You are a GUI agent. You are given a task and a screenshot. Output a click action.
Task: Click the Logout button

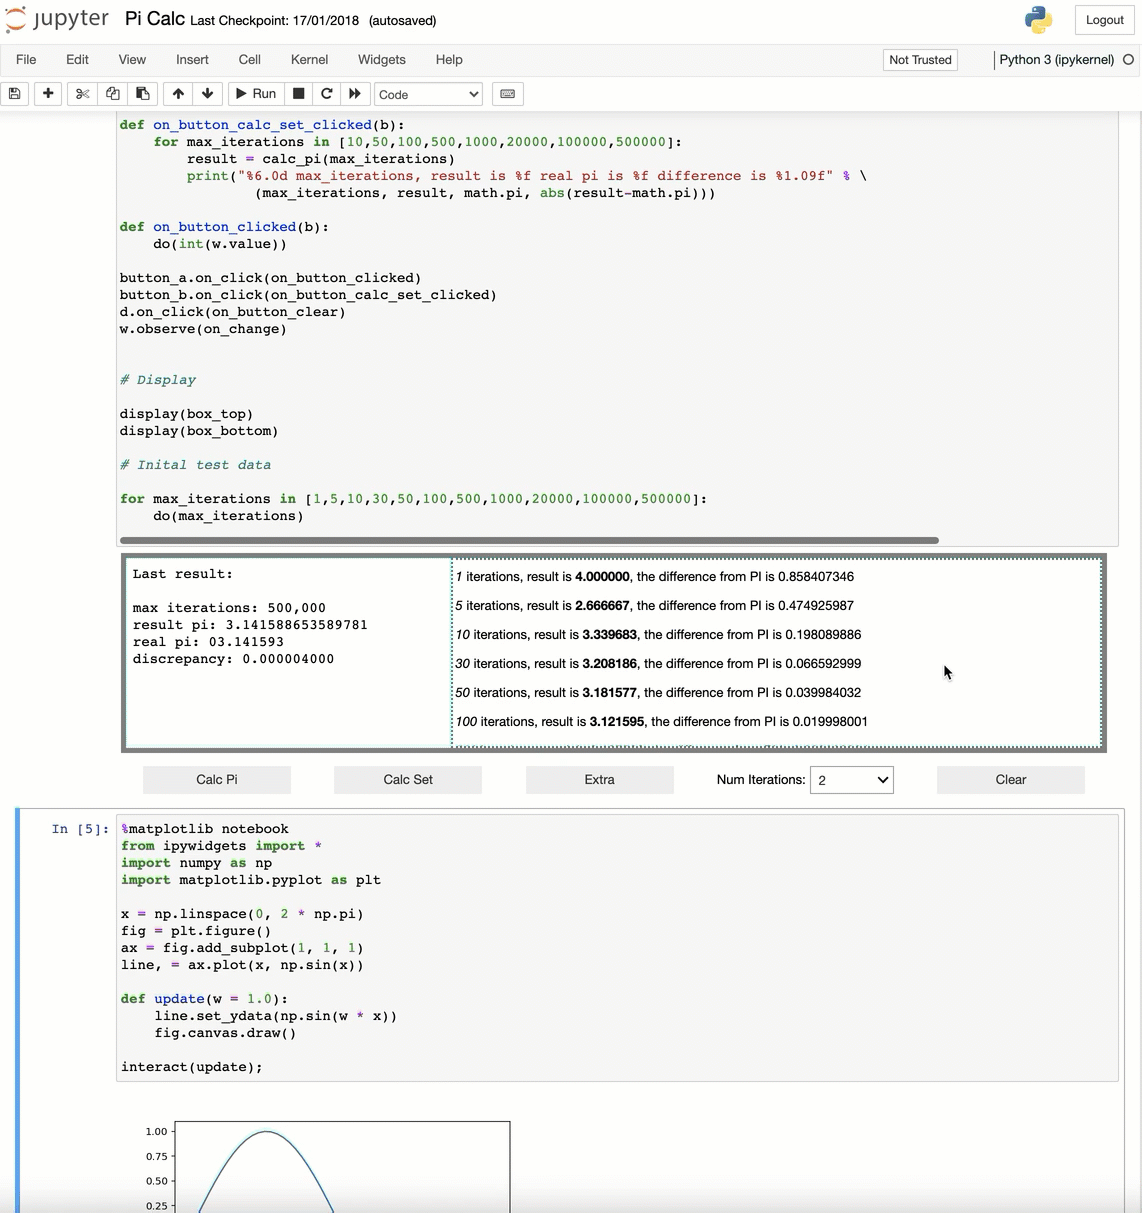point(1105,20)
